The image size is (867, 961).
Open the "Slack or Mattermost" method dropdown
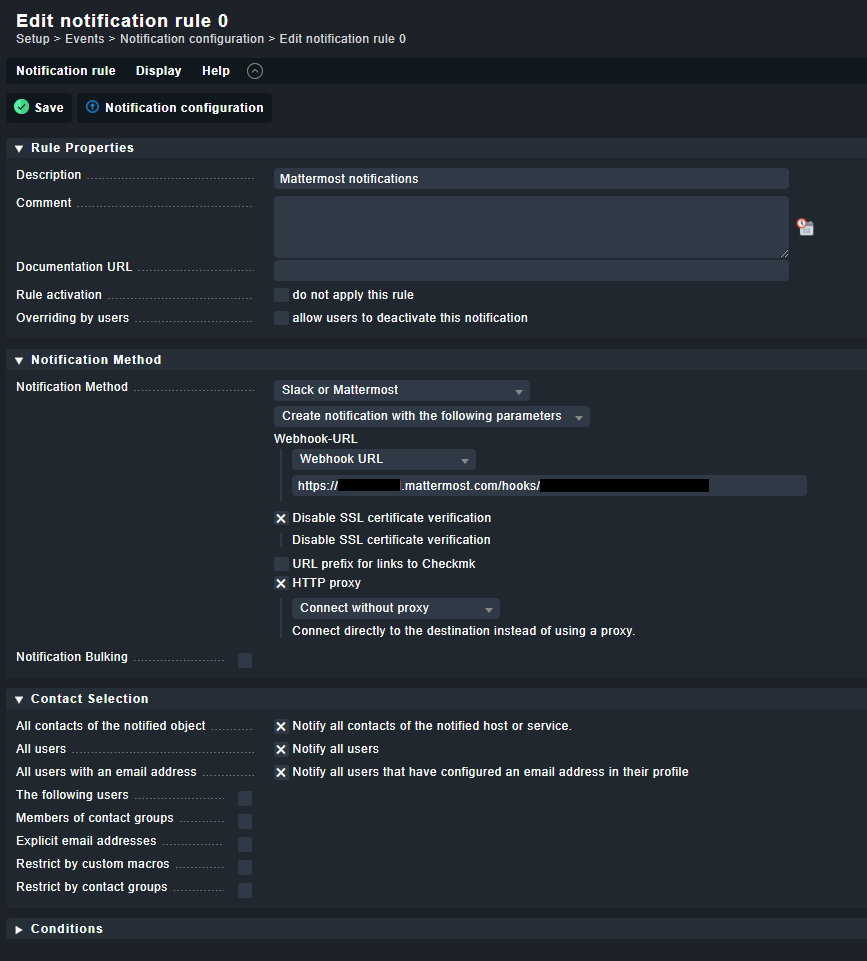(x=401, y=390)
